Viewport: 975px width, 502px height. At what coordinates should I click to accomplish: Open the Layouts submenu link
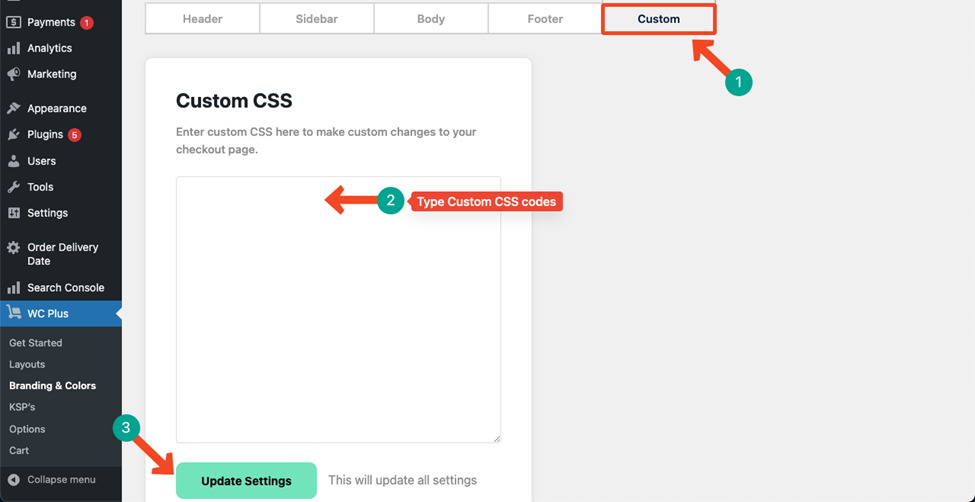click(27, 365)
